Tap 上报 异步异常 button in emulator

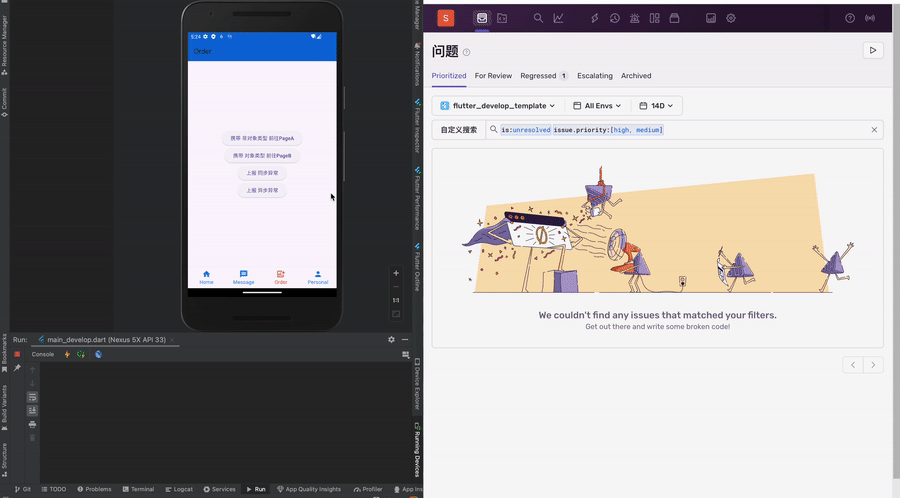coord(262,190)
